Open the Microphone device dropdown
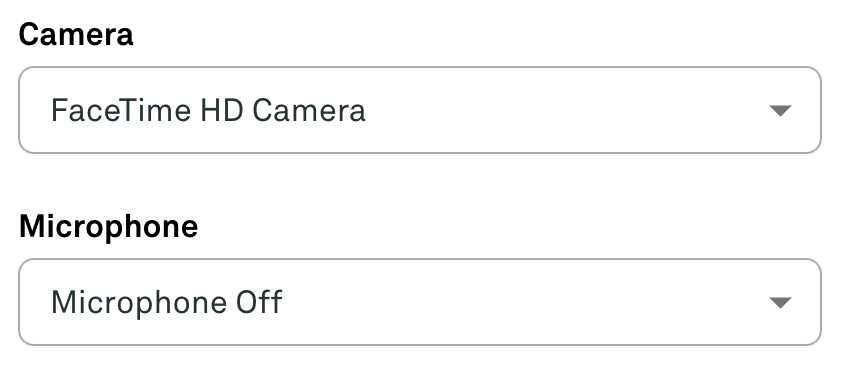 point(420,302)
